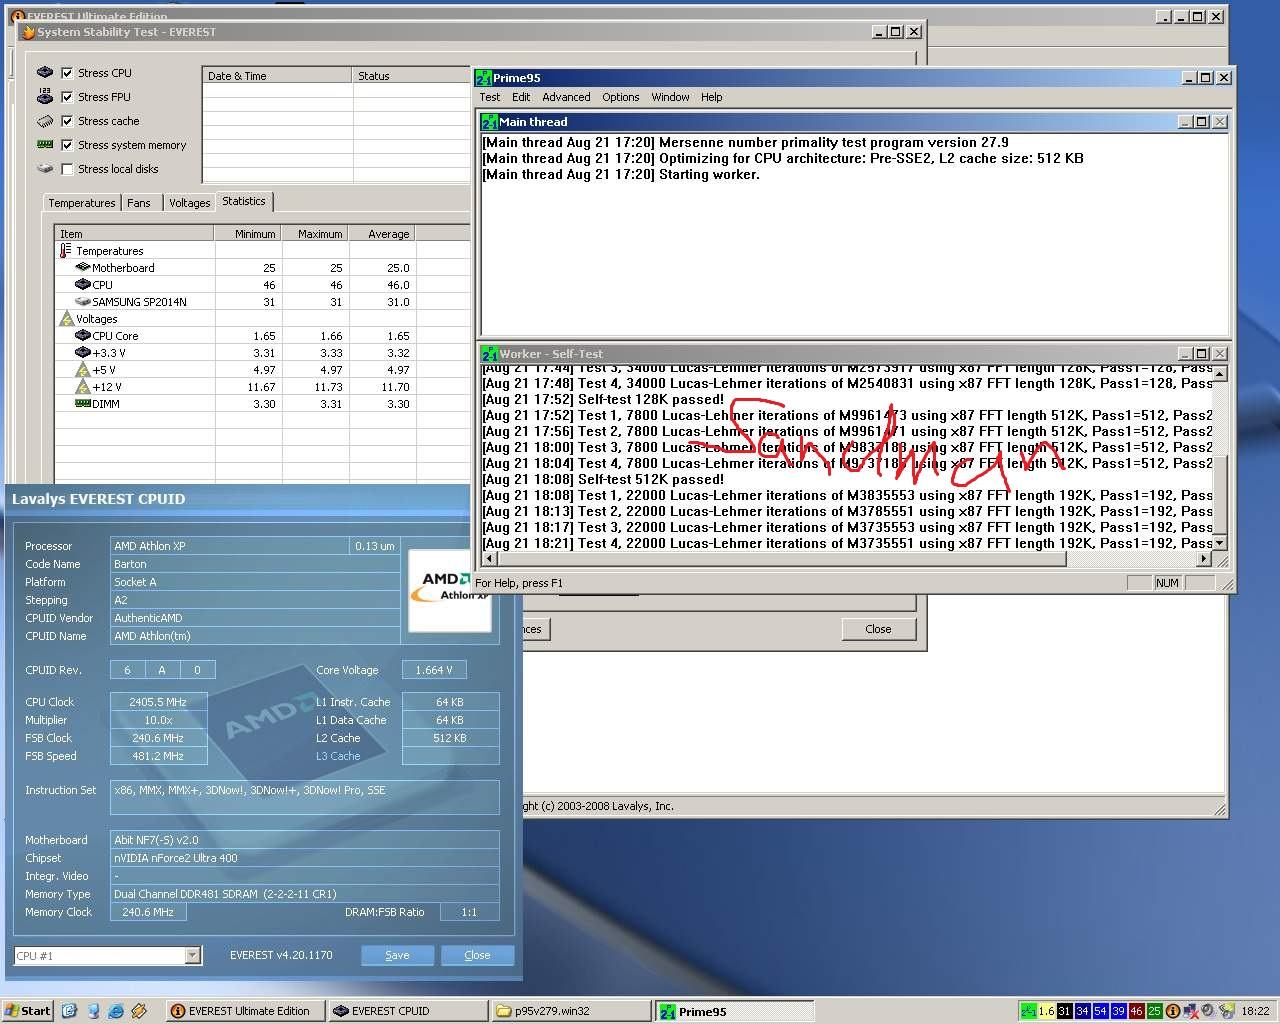Click the CPU chip icon beside Stress CPU
The height and width of the screenshot is (1024, 1280).
(x=45, y=73)
